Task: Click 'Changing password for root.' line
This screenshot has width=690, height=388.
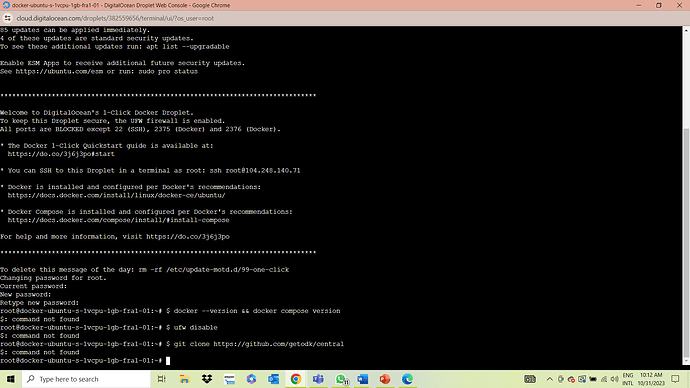Action: coord(53,278)
